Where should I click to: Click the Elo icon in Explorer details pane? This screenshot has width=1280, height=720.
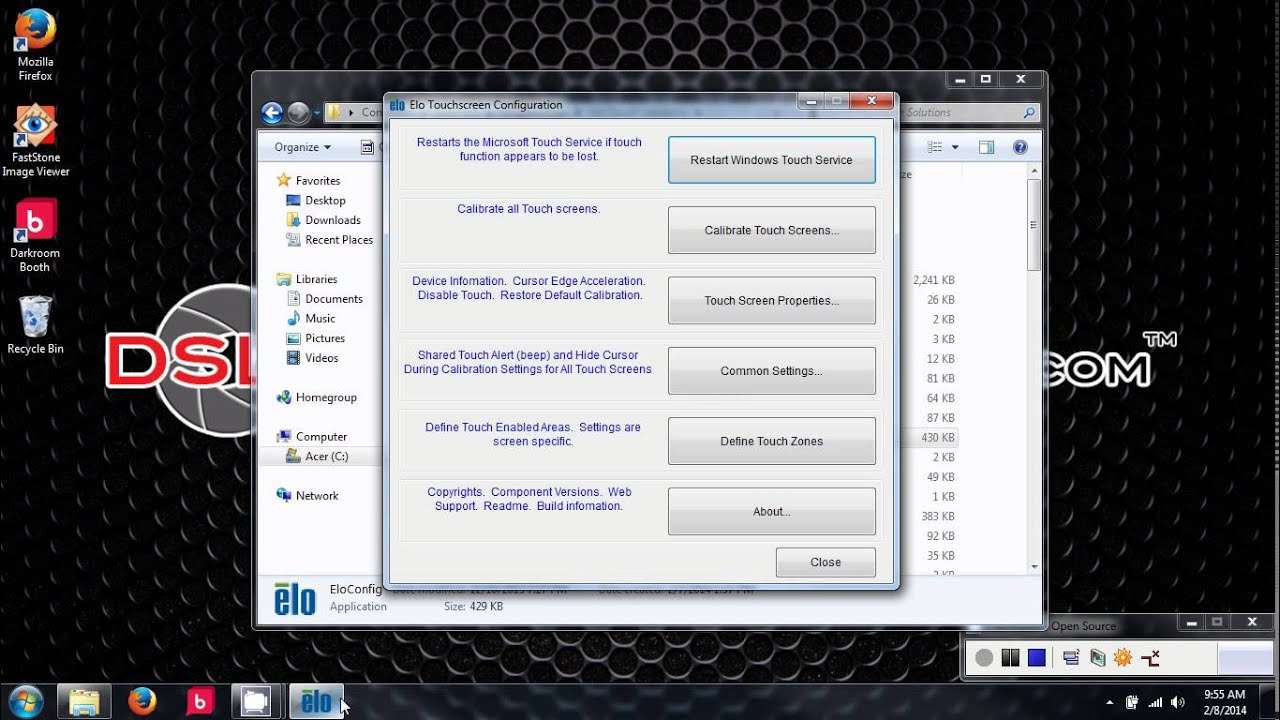[295, 599]
